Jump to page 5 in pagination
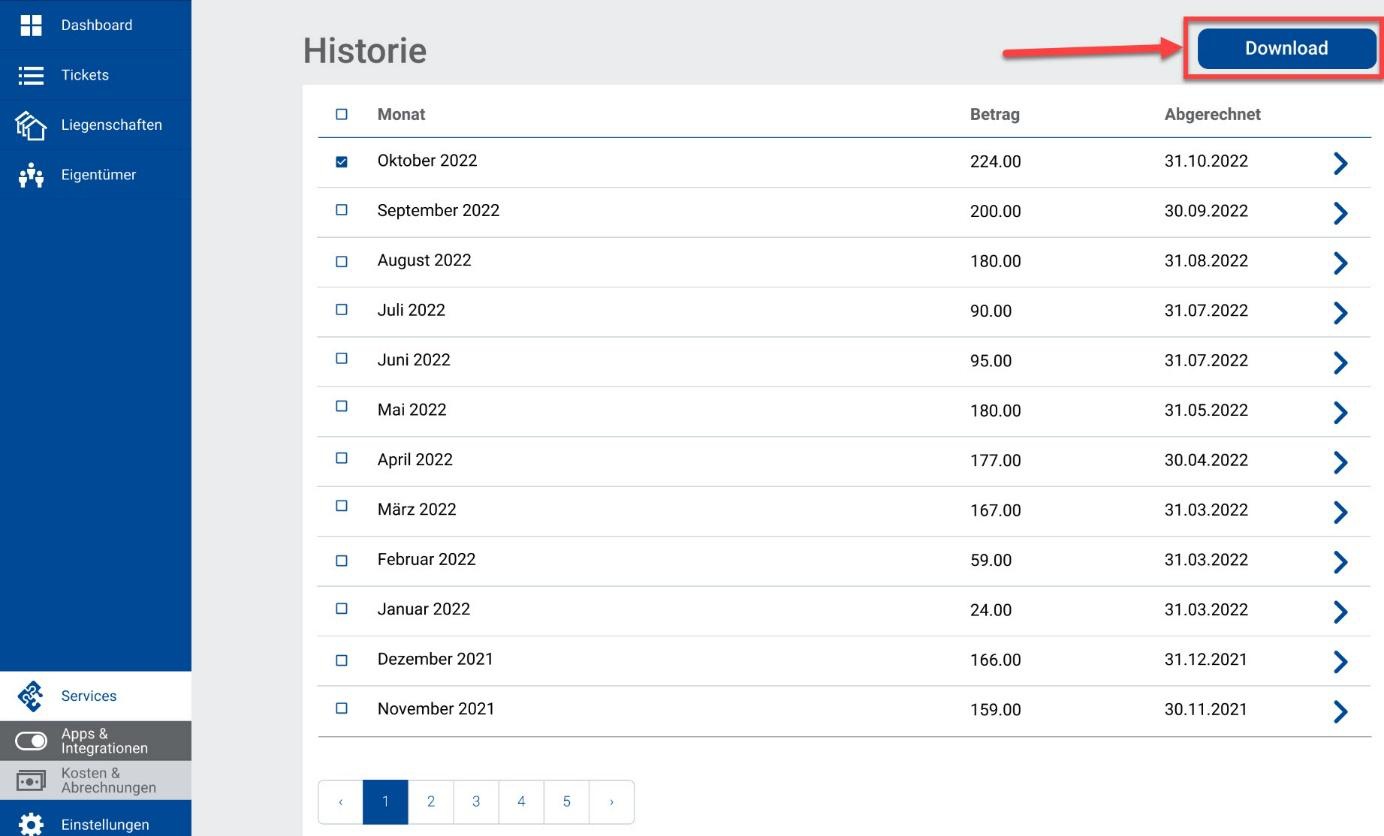1384x836 pixels. (567, 802)
